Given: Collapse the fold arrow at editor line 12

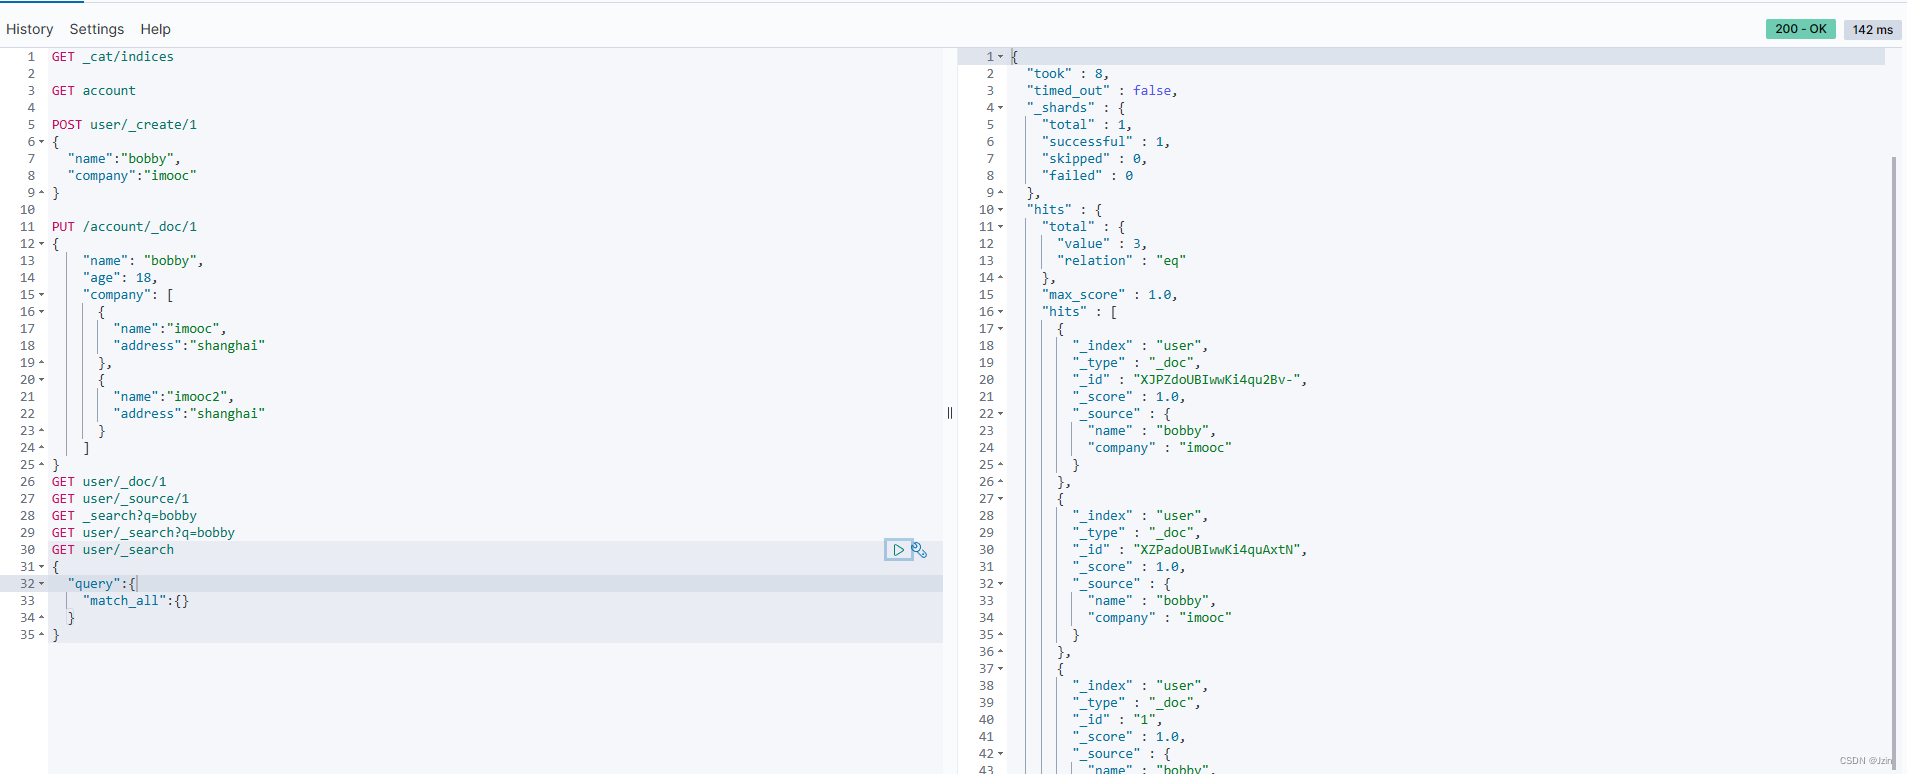Looking at the screenshot, I should [41, 244].
